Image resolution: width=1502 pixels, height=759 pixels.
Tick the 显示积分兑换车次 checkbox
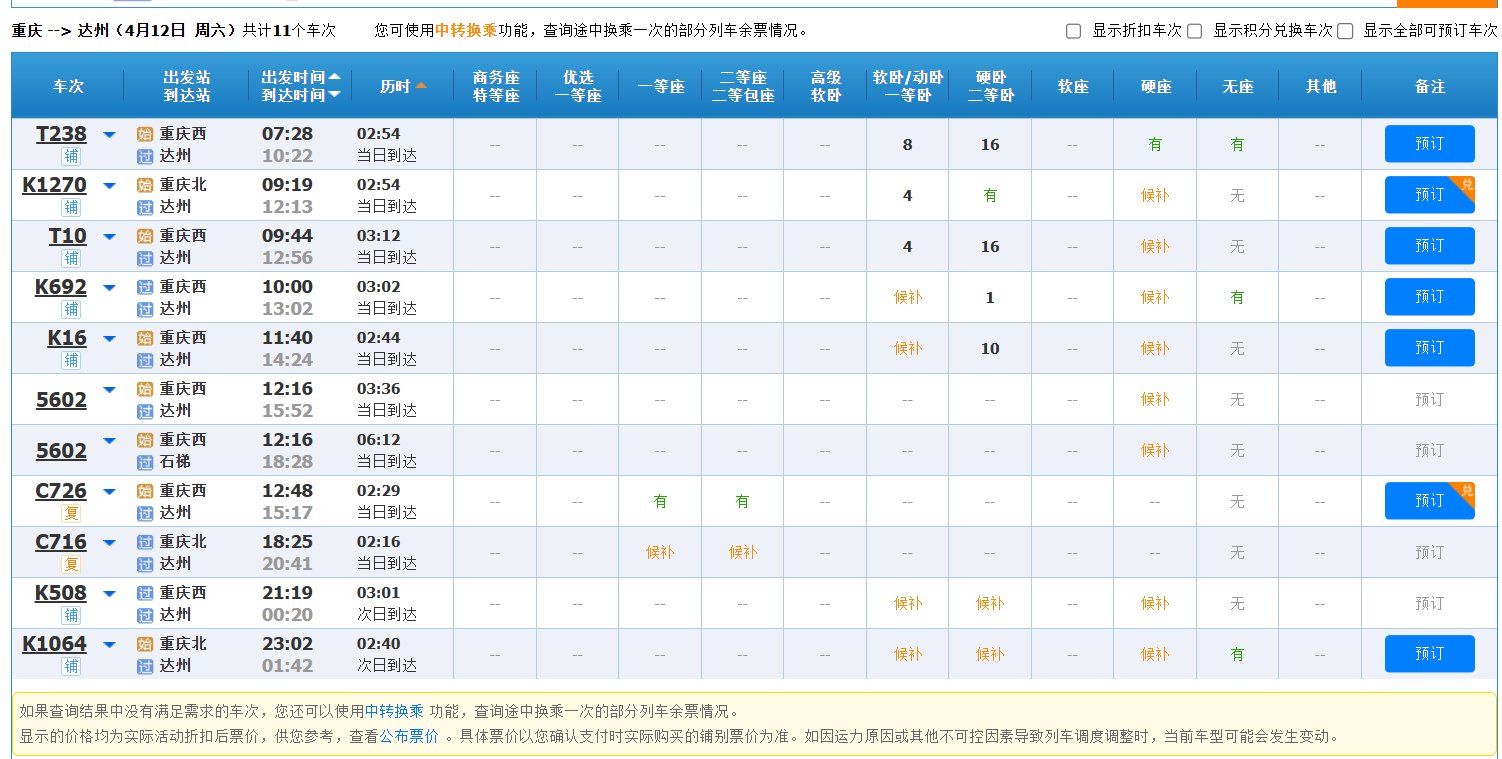[x=1194, y=31]
